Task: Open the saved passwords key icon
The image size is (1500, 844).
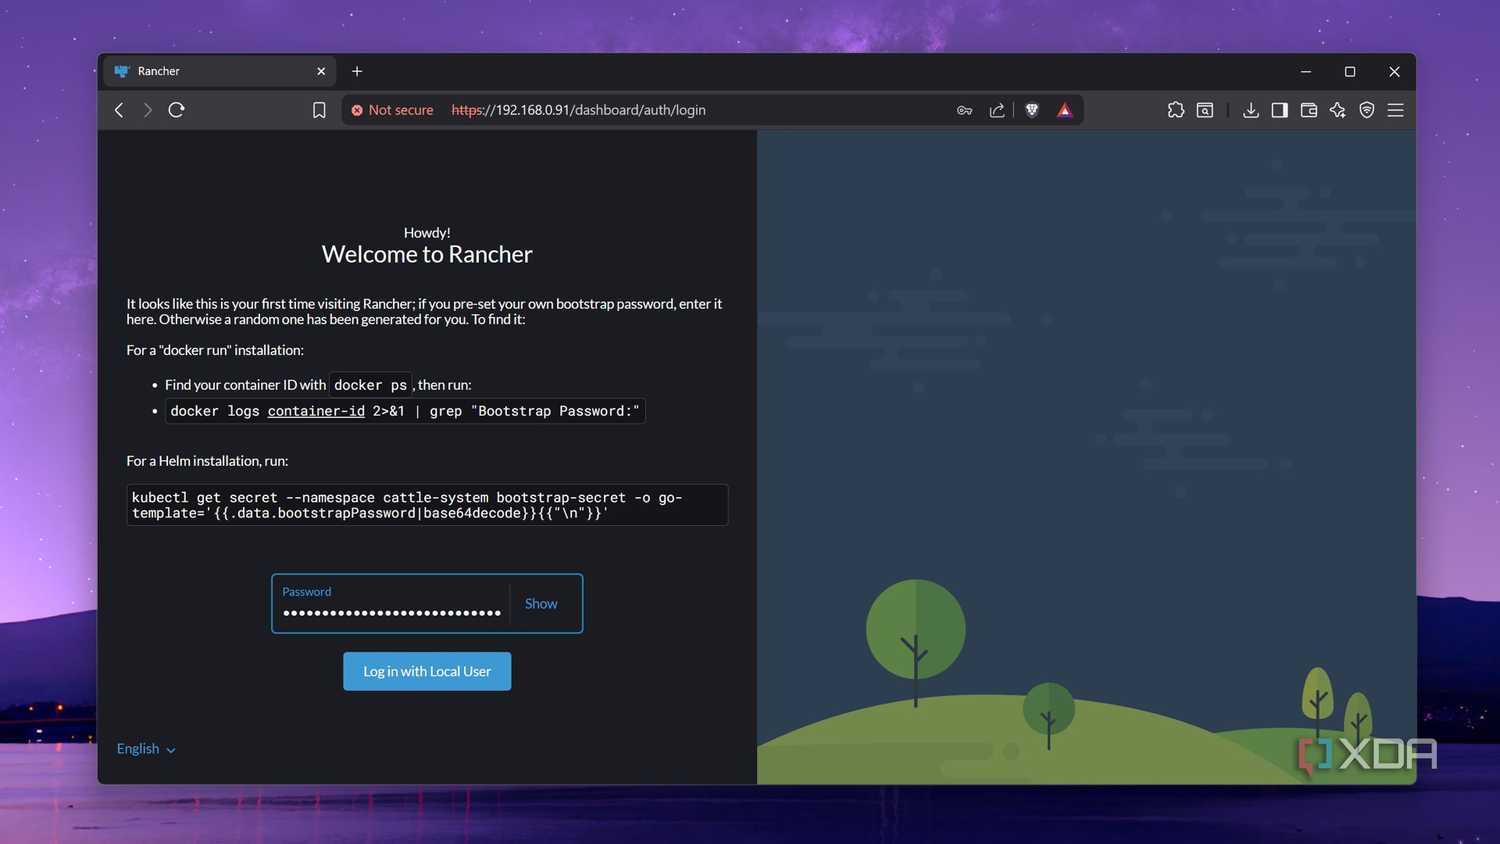Action: pos(964,110)
